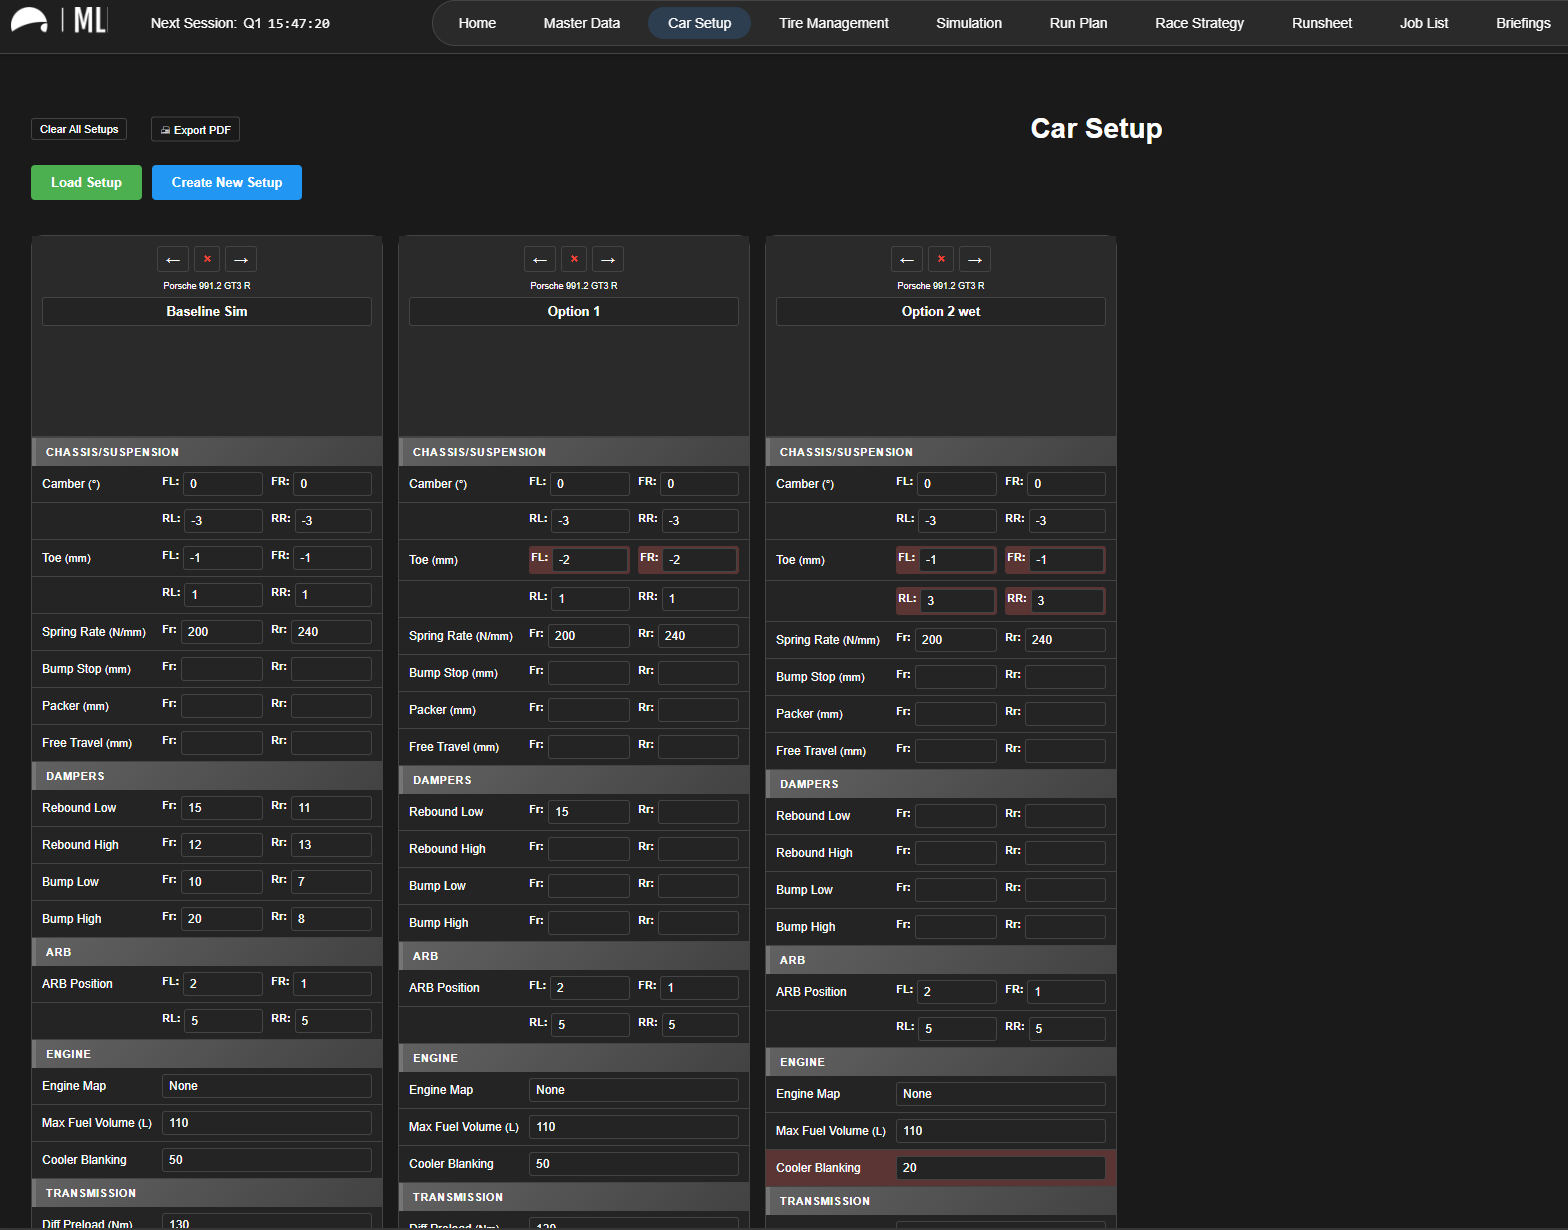Move Option 2 wet setup right
Image resolution: width=1568 pixels, height=1230 pixels.
[x=975, y=259]
